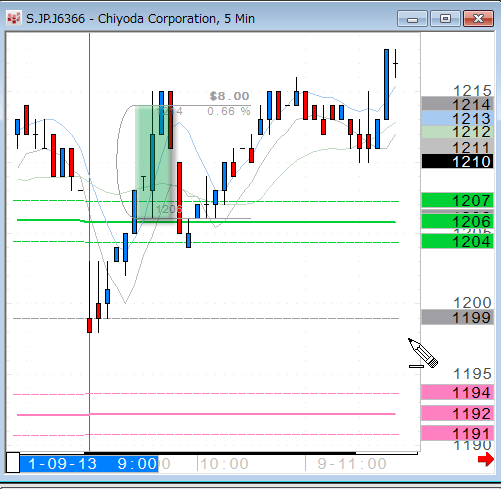Click the highlighted 1-09-13 9:00 time label

[x=89, y=464]
